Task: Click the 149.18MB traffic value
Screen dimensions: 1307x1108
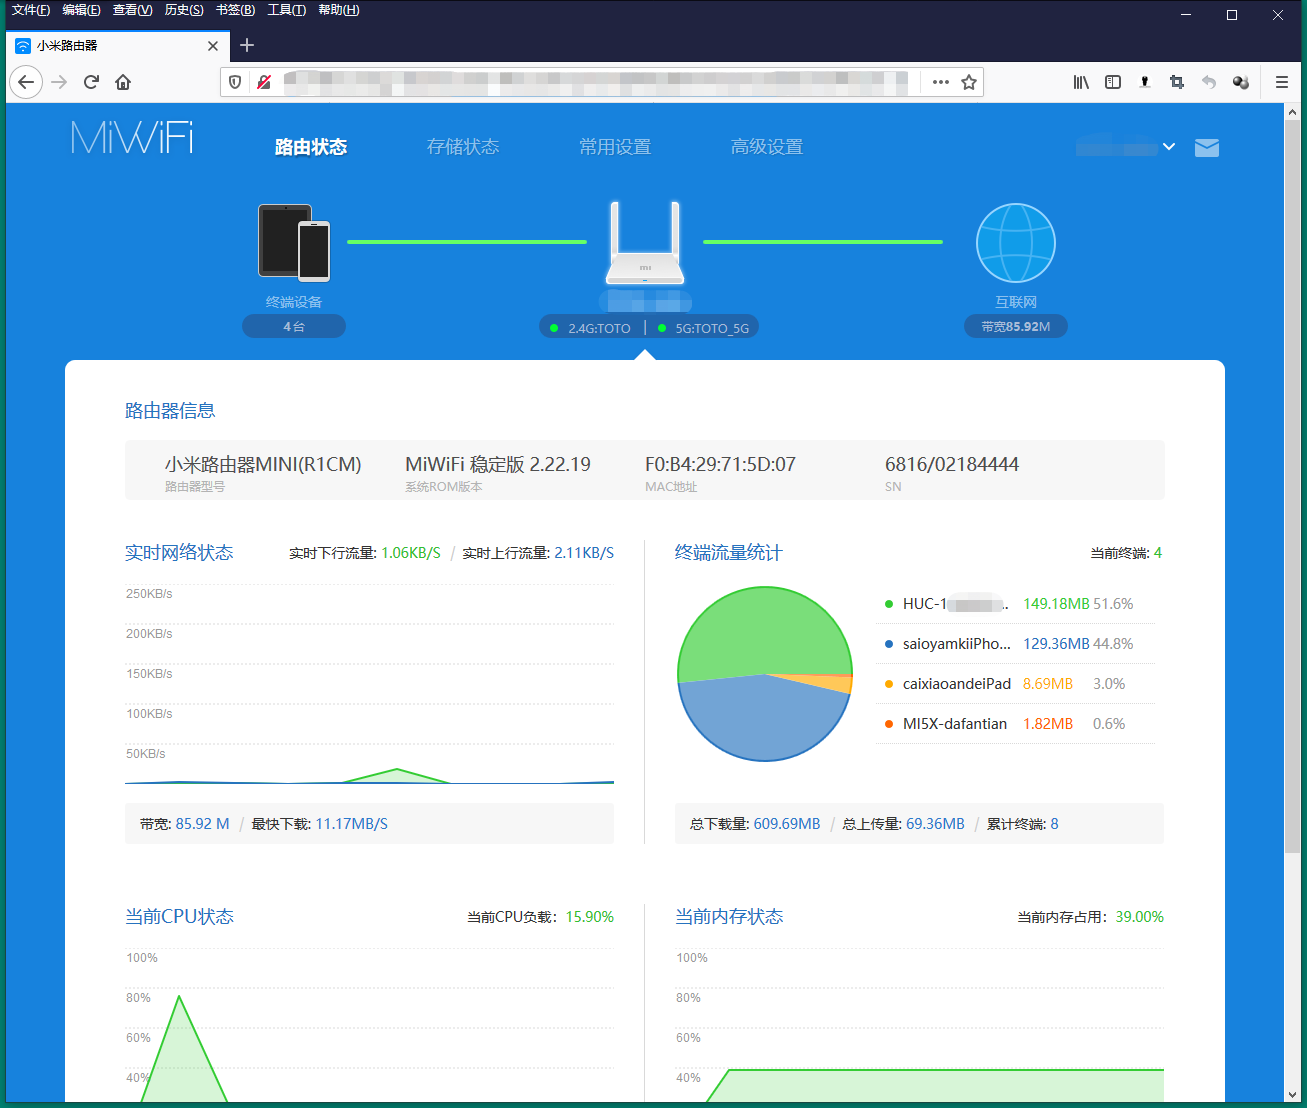Action: point(1056,604)
